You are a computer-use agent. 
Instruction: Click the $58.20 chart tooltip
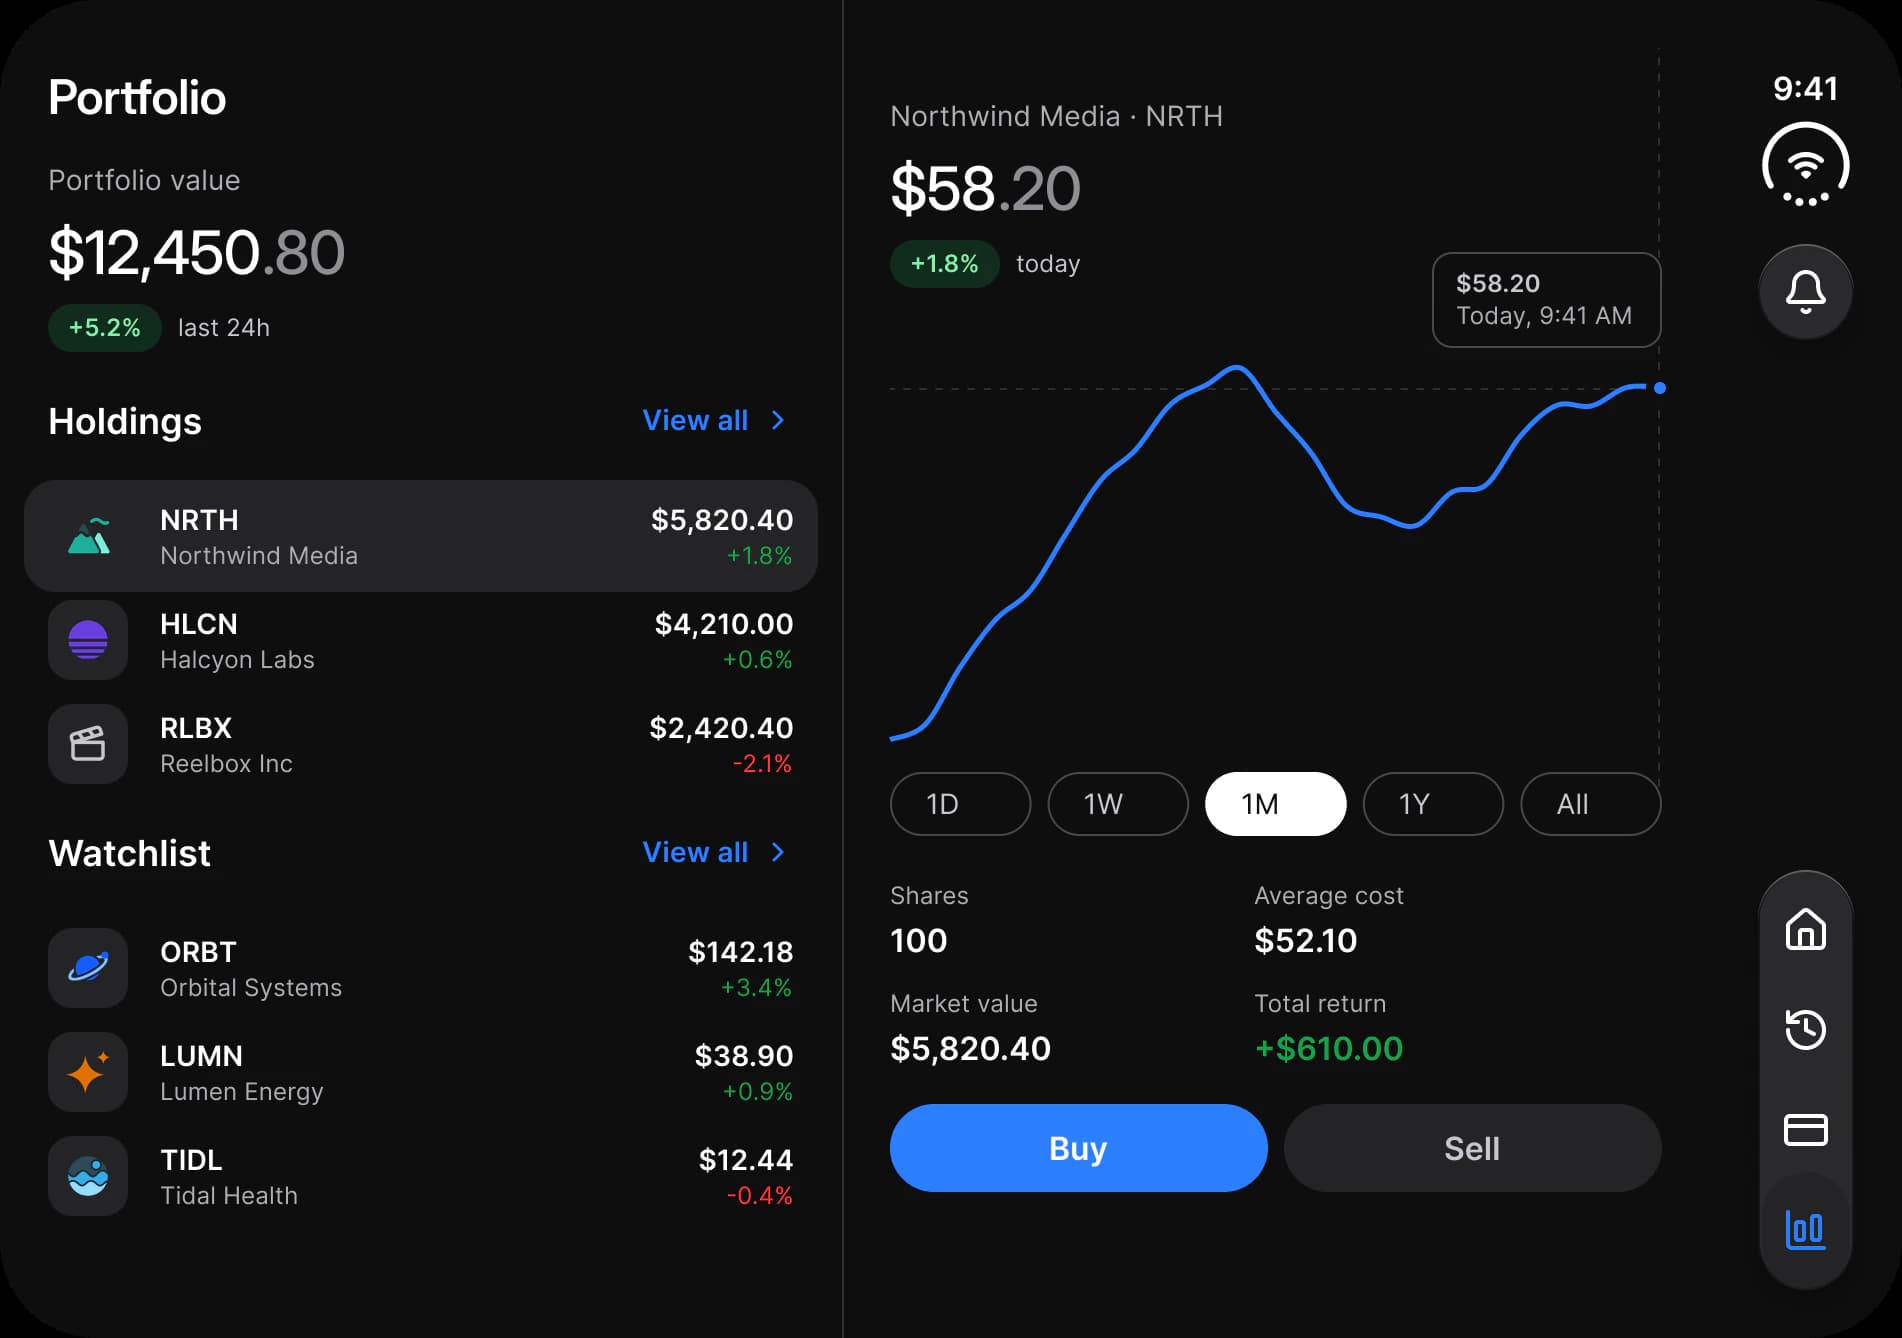[1546, 300]
